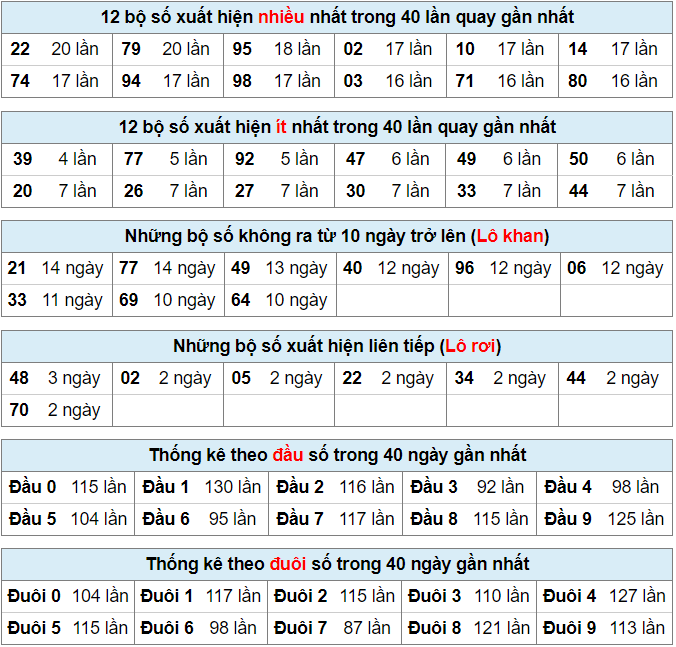Select number 33 with 7 lần
The height and width of the screenshot is (647, 676).
point(501,191)
